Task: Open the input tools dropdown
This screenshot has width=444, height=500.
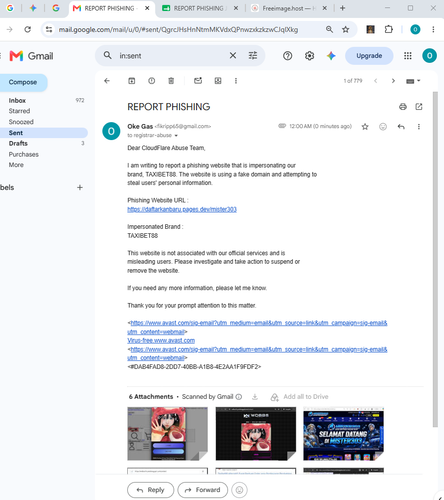Action: tap(413, 81)
